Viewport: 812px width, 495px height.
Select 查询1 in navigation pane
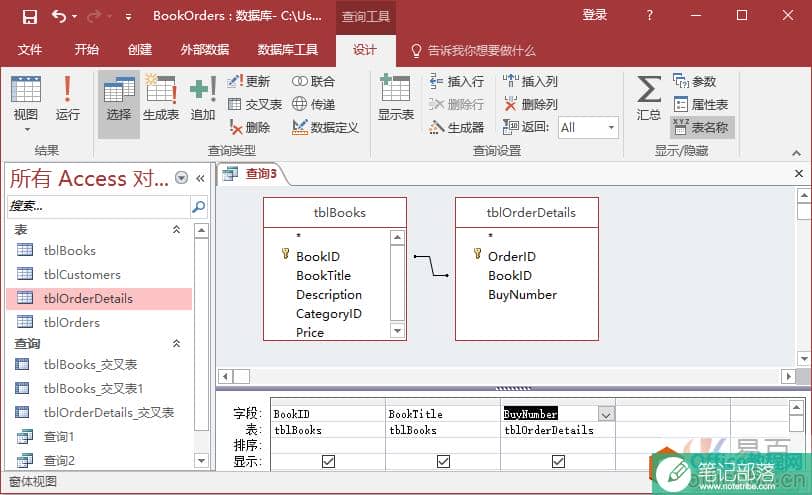[x=99, y=436]
